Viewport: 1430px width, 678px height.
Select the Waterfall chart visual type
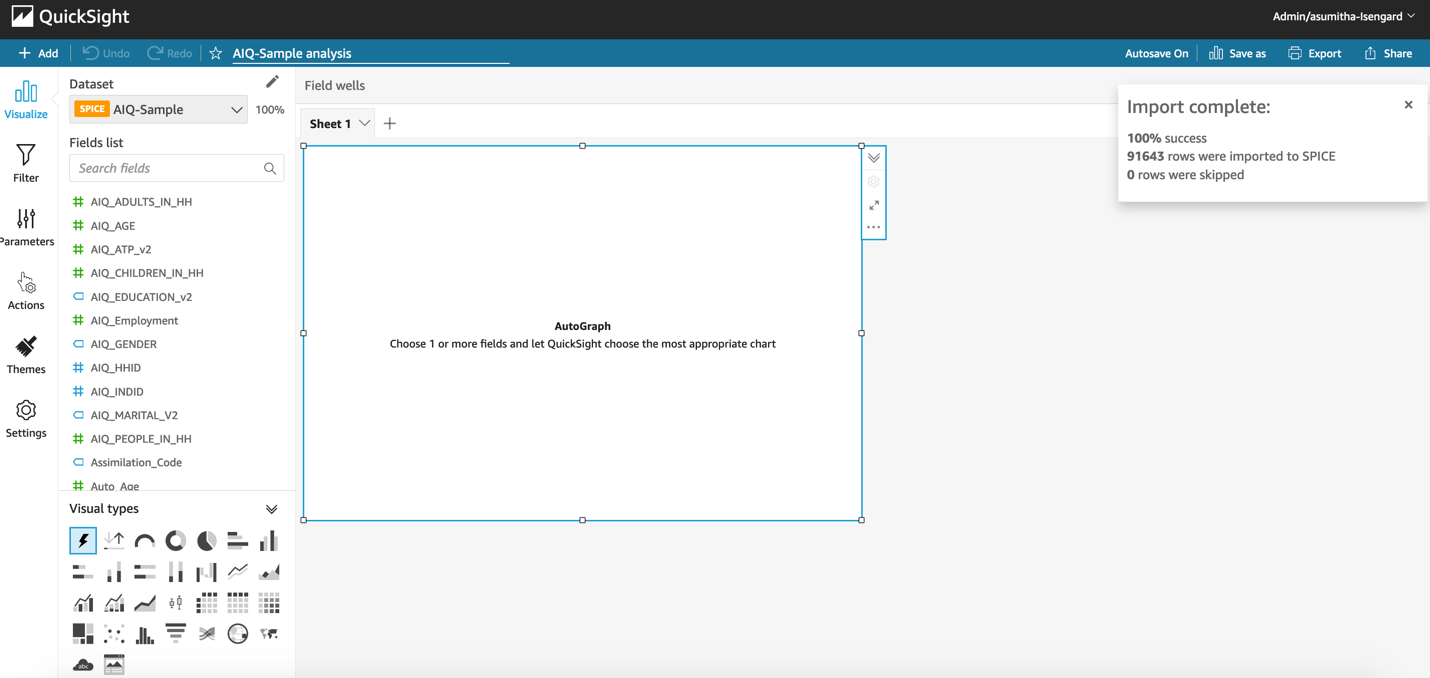pyautogui.click(x=207, y=572)
